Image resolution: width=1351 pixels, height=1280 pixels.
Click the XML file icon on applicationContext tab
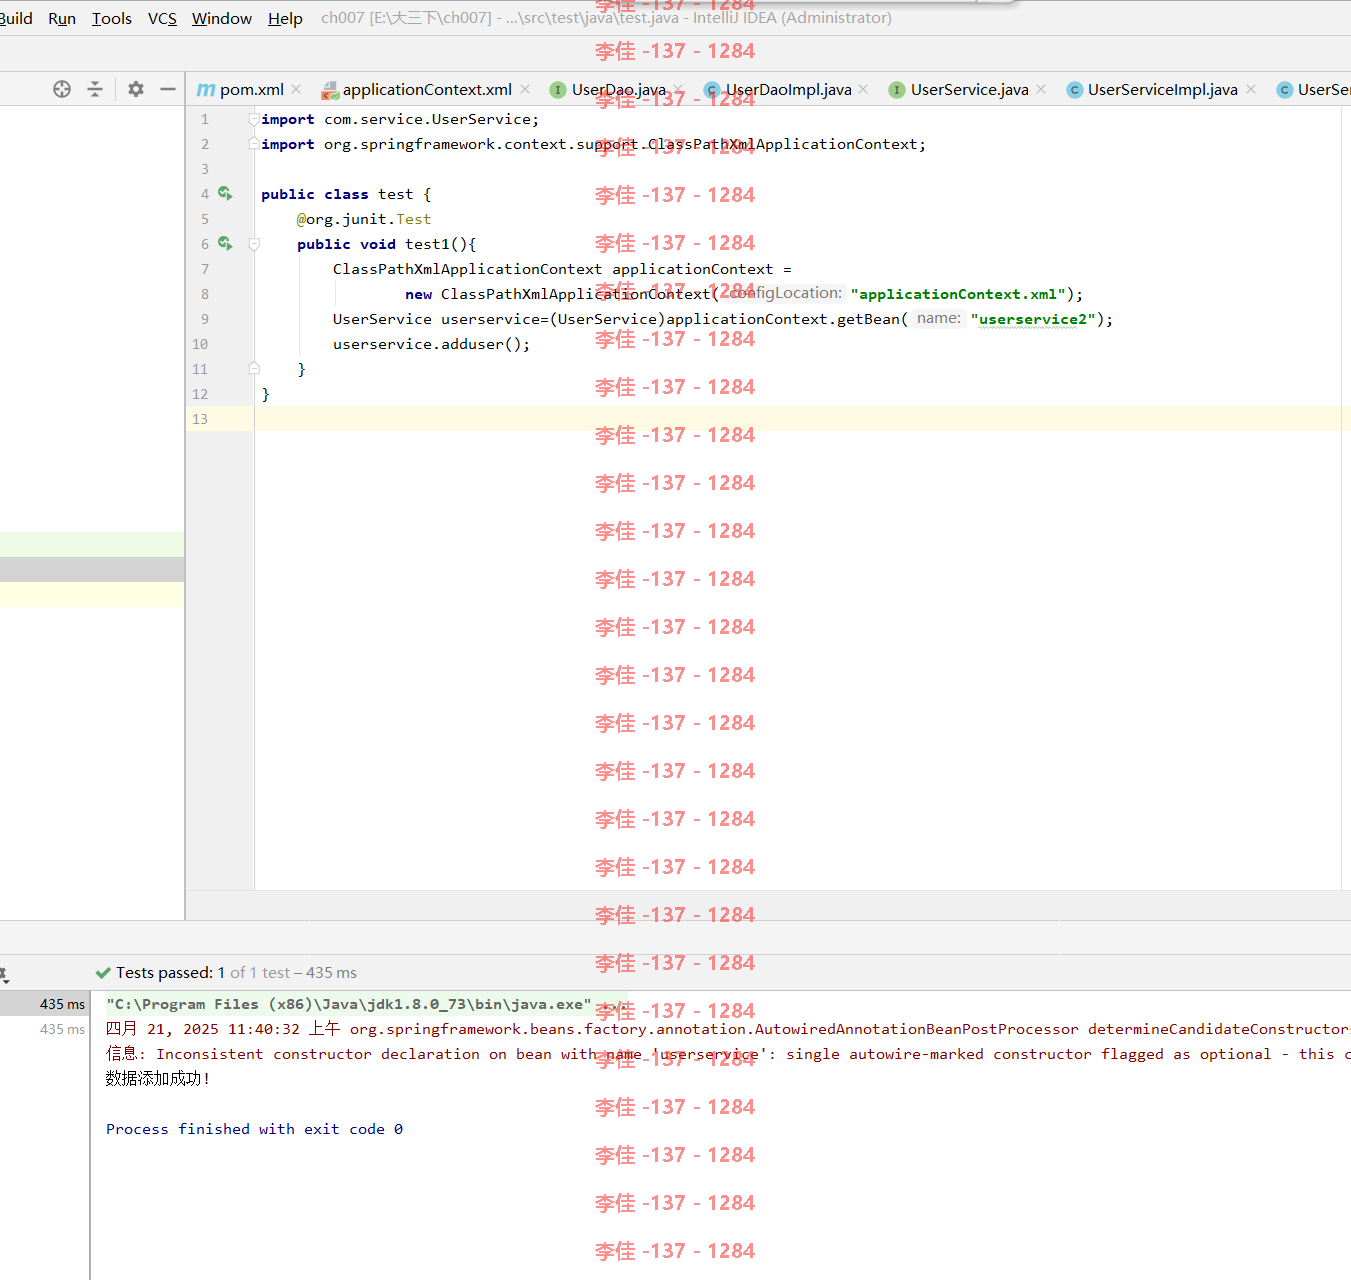coord(329,90)
